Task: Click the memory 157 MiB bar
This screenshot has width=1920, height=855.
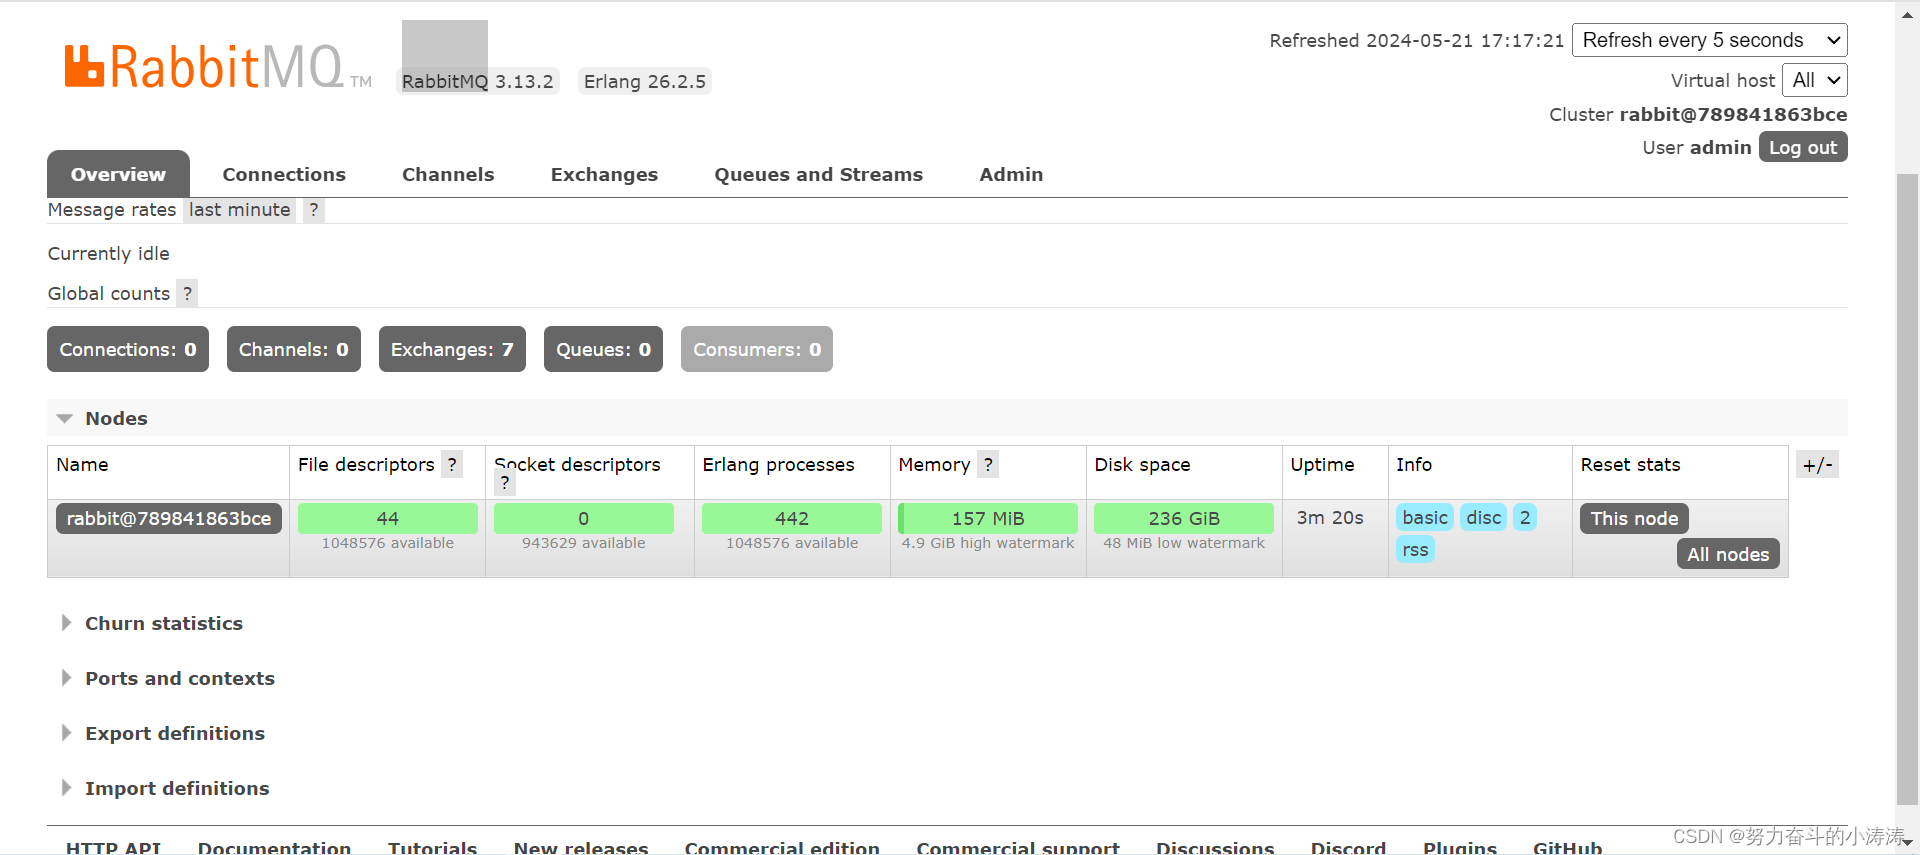Action: coord(988,518)
